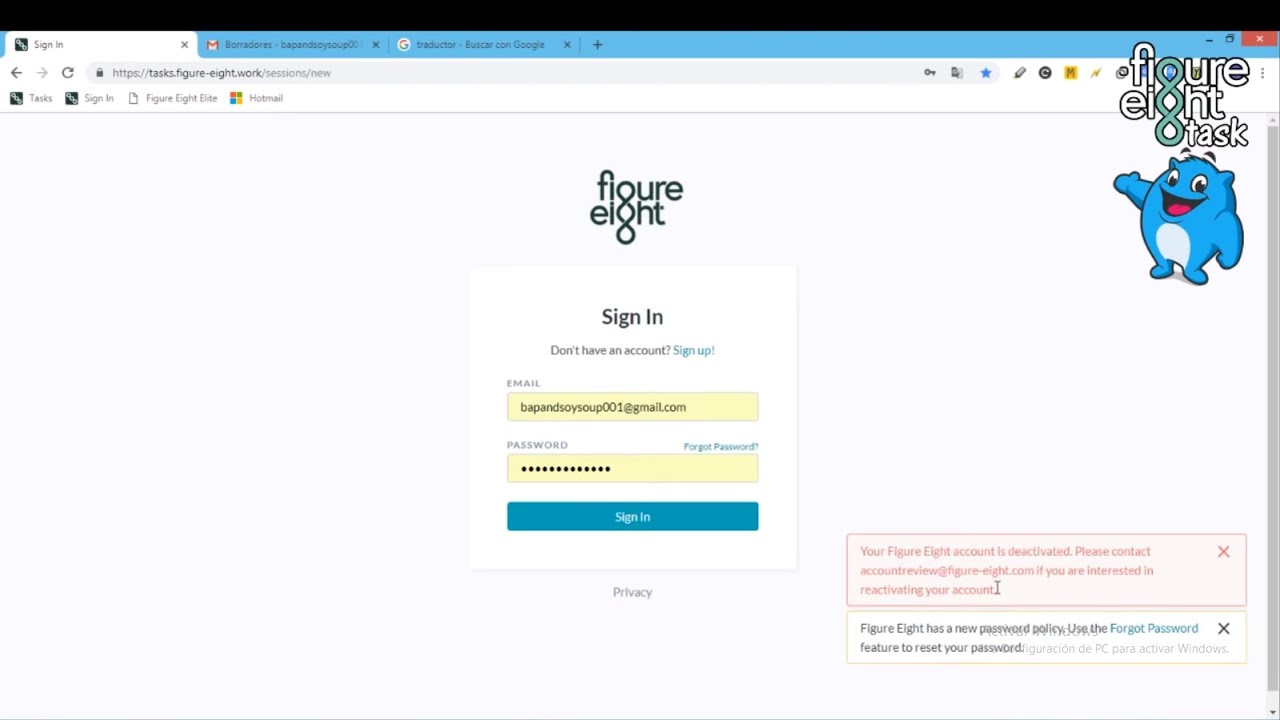1280x720 pixels.
Task: Close the traductor Google tab
Action: click(567, 44)
